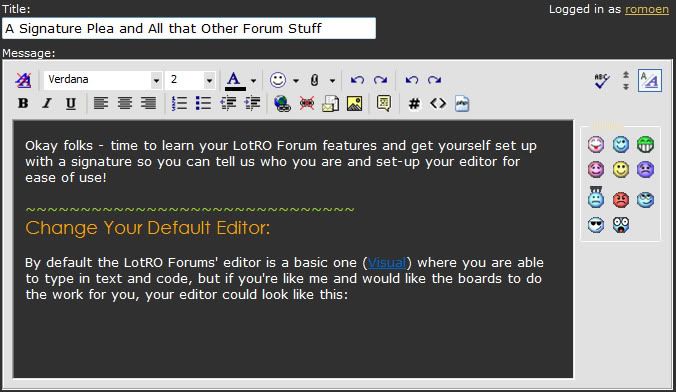Image resolution: width=676 pixels, height=392 pixels.
Task: Click the 'Okay folks' opening paragraph text
Action: click(x=281, y=161)
